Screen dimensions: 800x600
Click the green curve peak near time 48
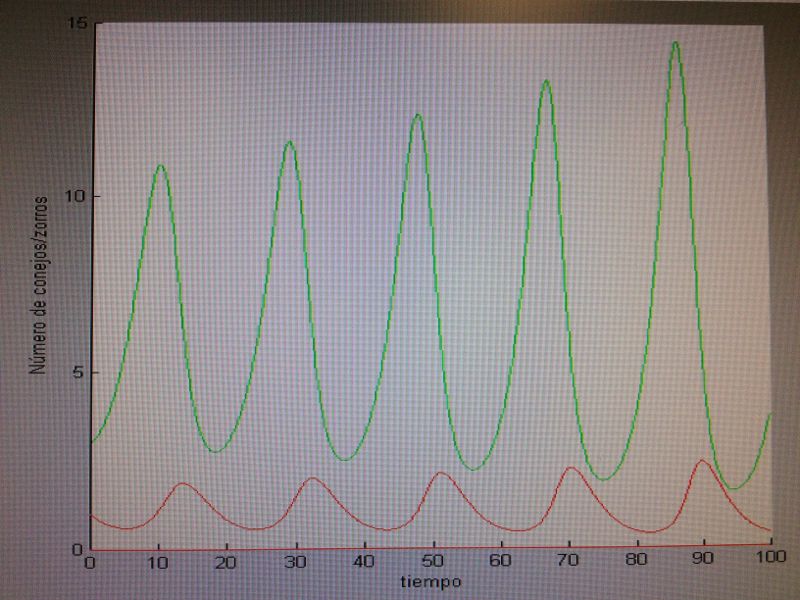(x=417, y=115)
